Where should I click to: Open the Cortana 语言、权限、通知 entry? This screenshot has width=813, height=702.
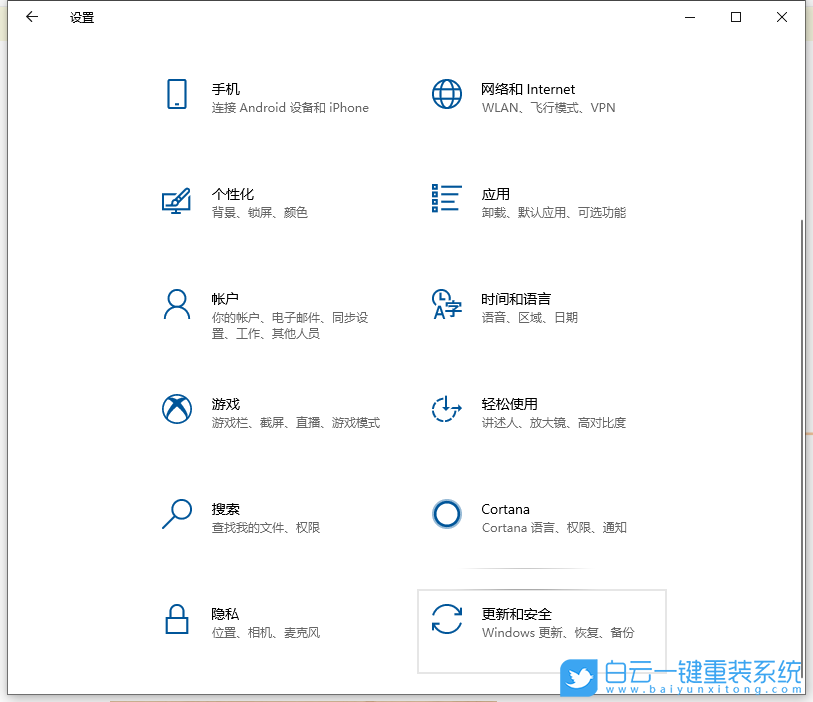pos(540,517)
